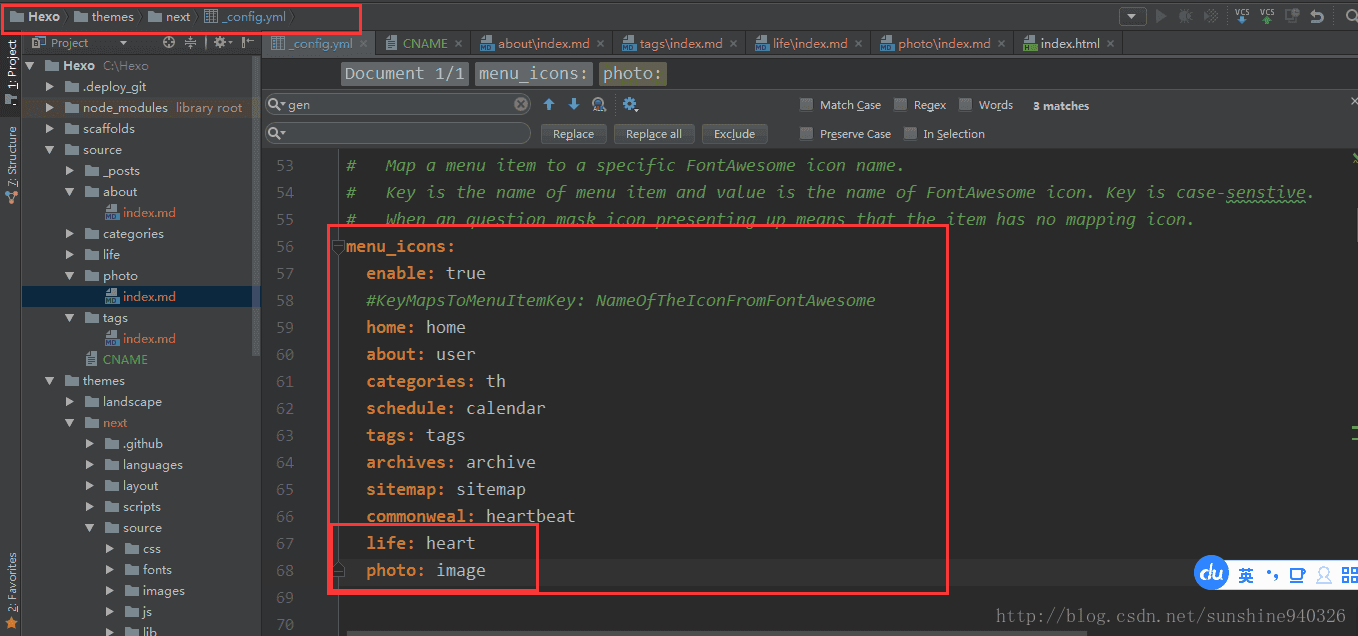1358x636 pixels.
Task: Toggle the Words checkbox
Action: tap(965, 105)
